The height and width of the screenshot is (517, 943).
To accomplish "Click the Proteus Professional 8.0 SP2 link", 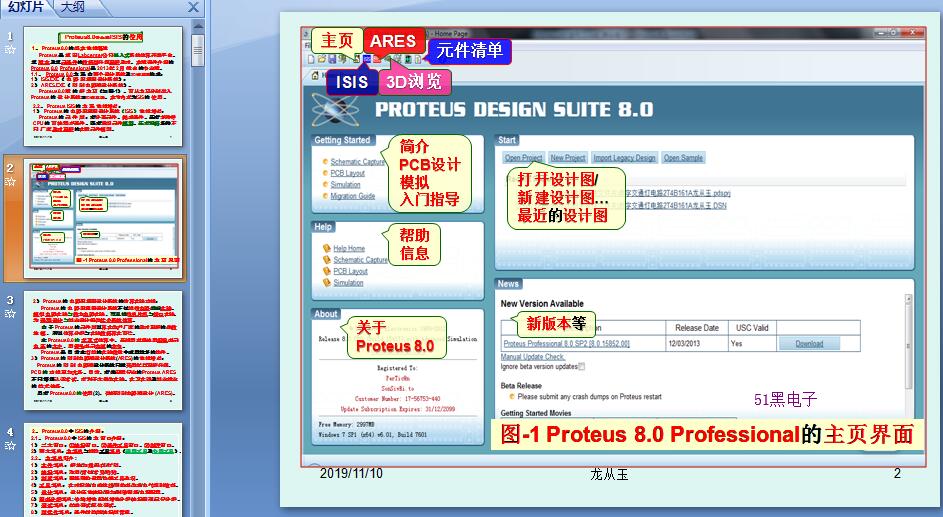I will [x=567, y=344].
